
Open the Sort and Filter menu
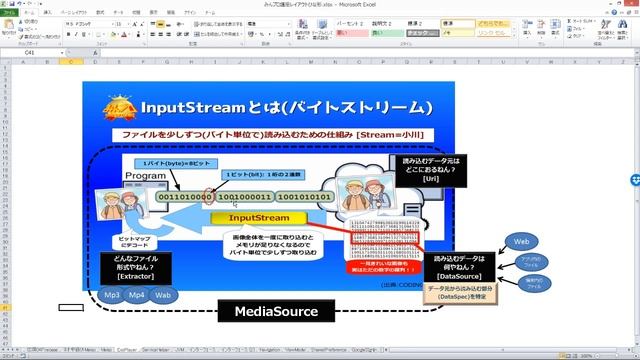[606, 29]
